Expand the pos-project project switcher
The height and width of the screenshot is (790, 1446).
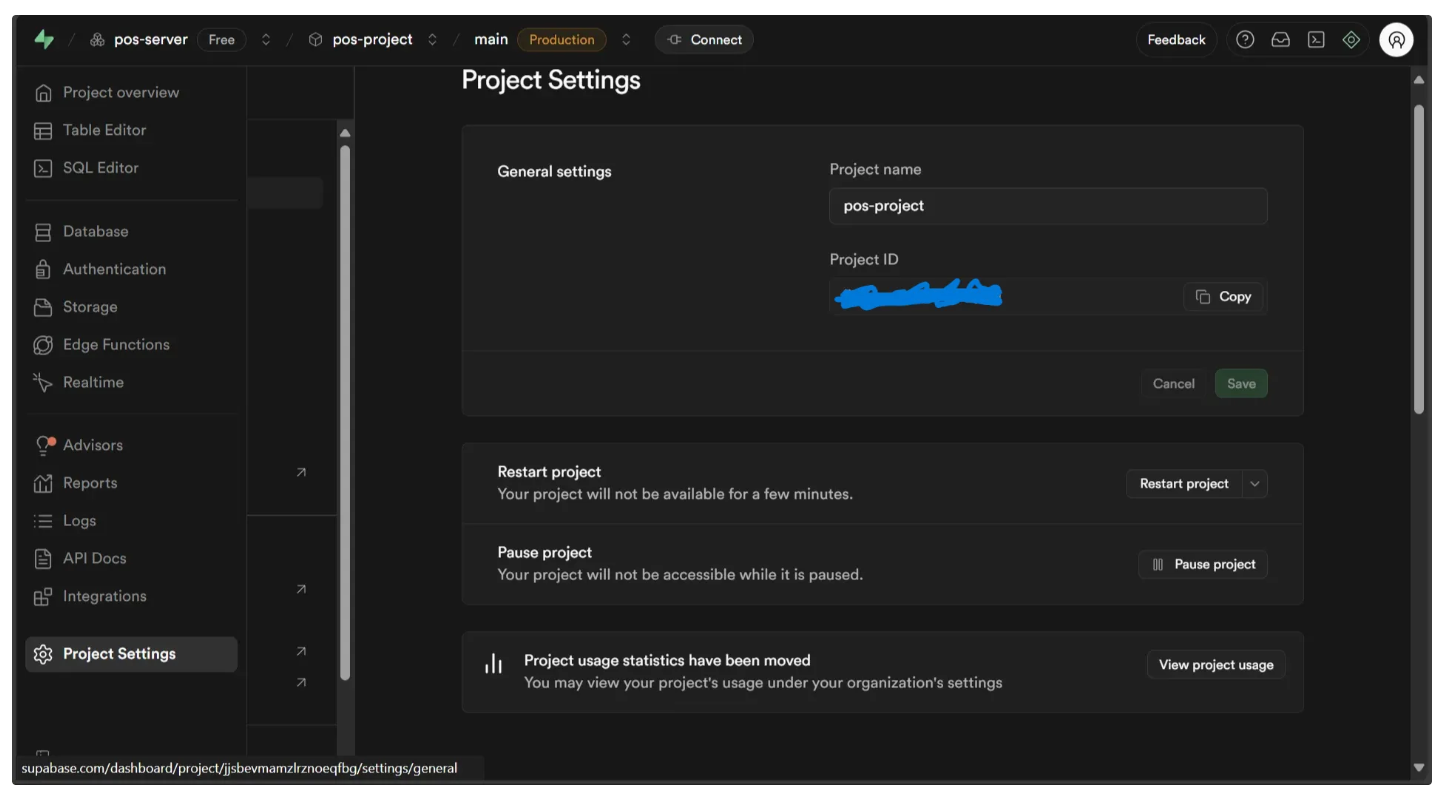tap(432, 40)
